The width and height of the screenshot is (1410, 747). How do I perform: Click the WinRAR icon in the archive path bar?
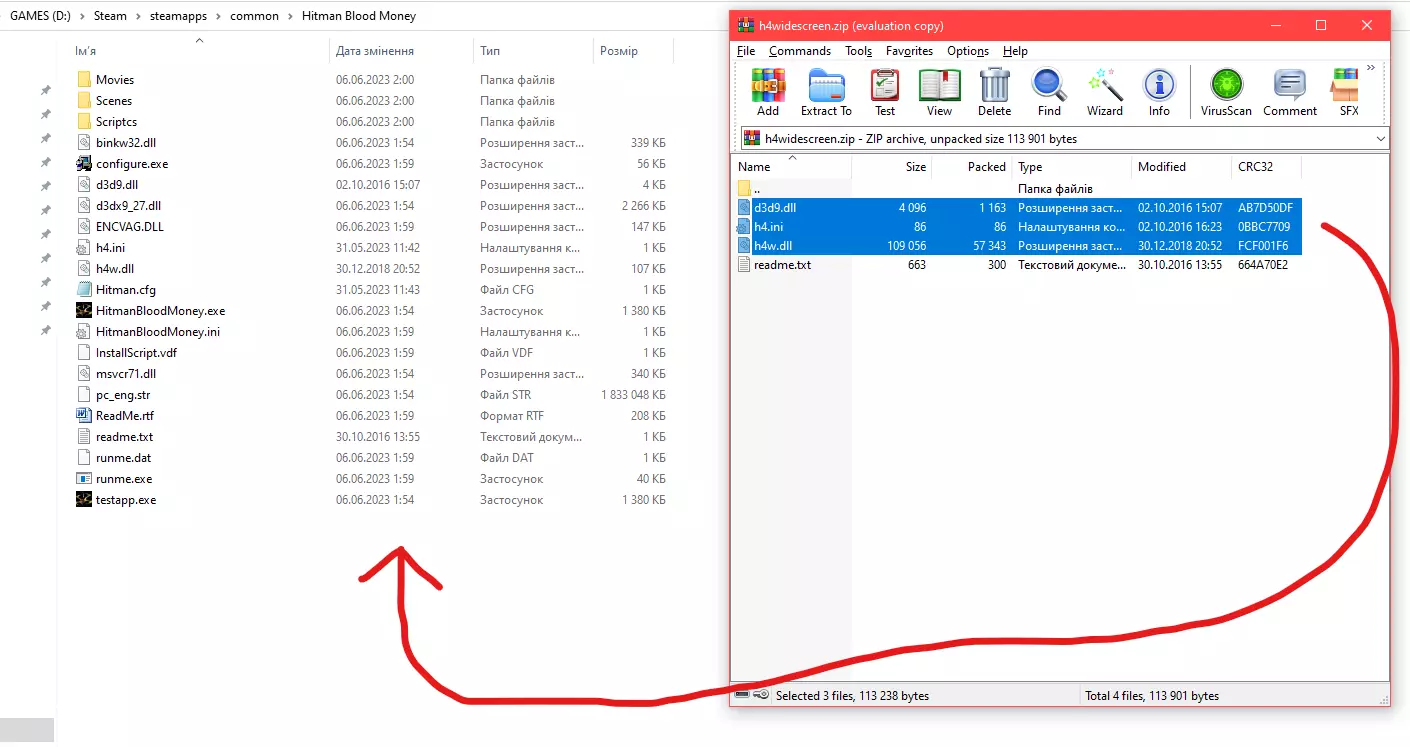point(752,139)
